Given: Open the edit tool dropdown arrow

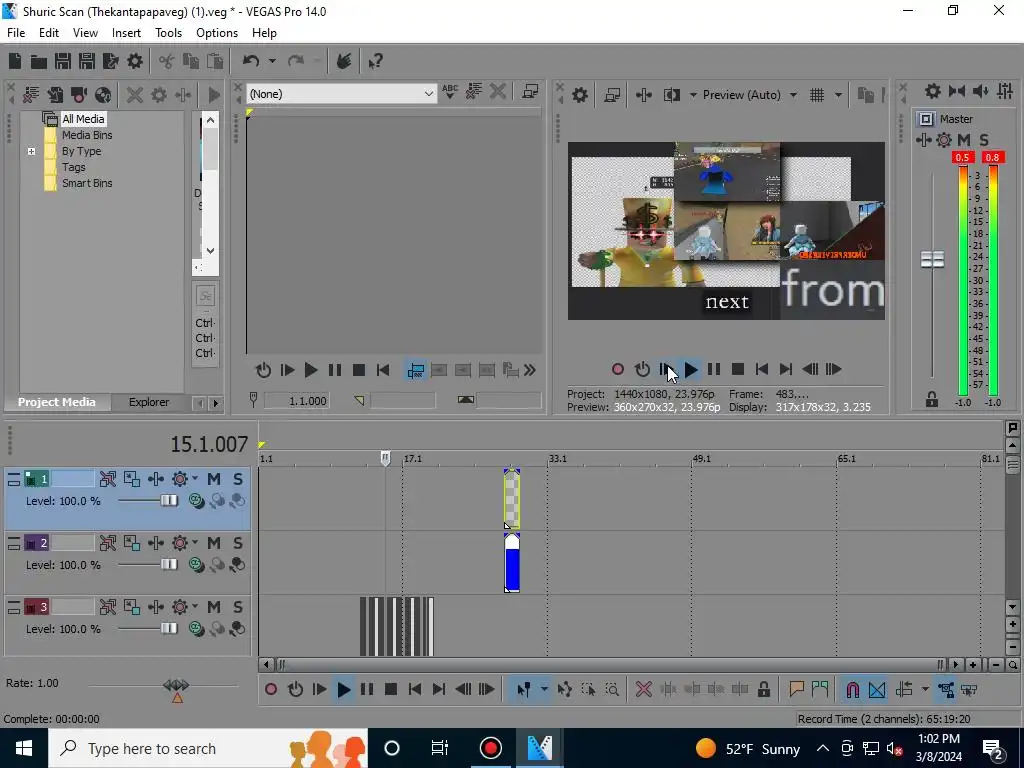Looking at the screenshot, I should point(544,690).
